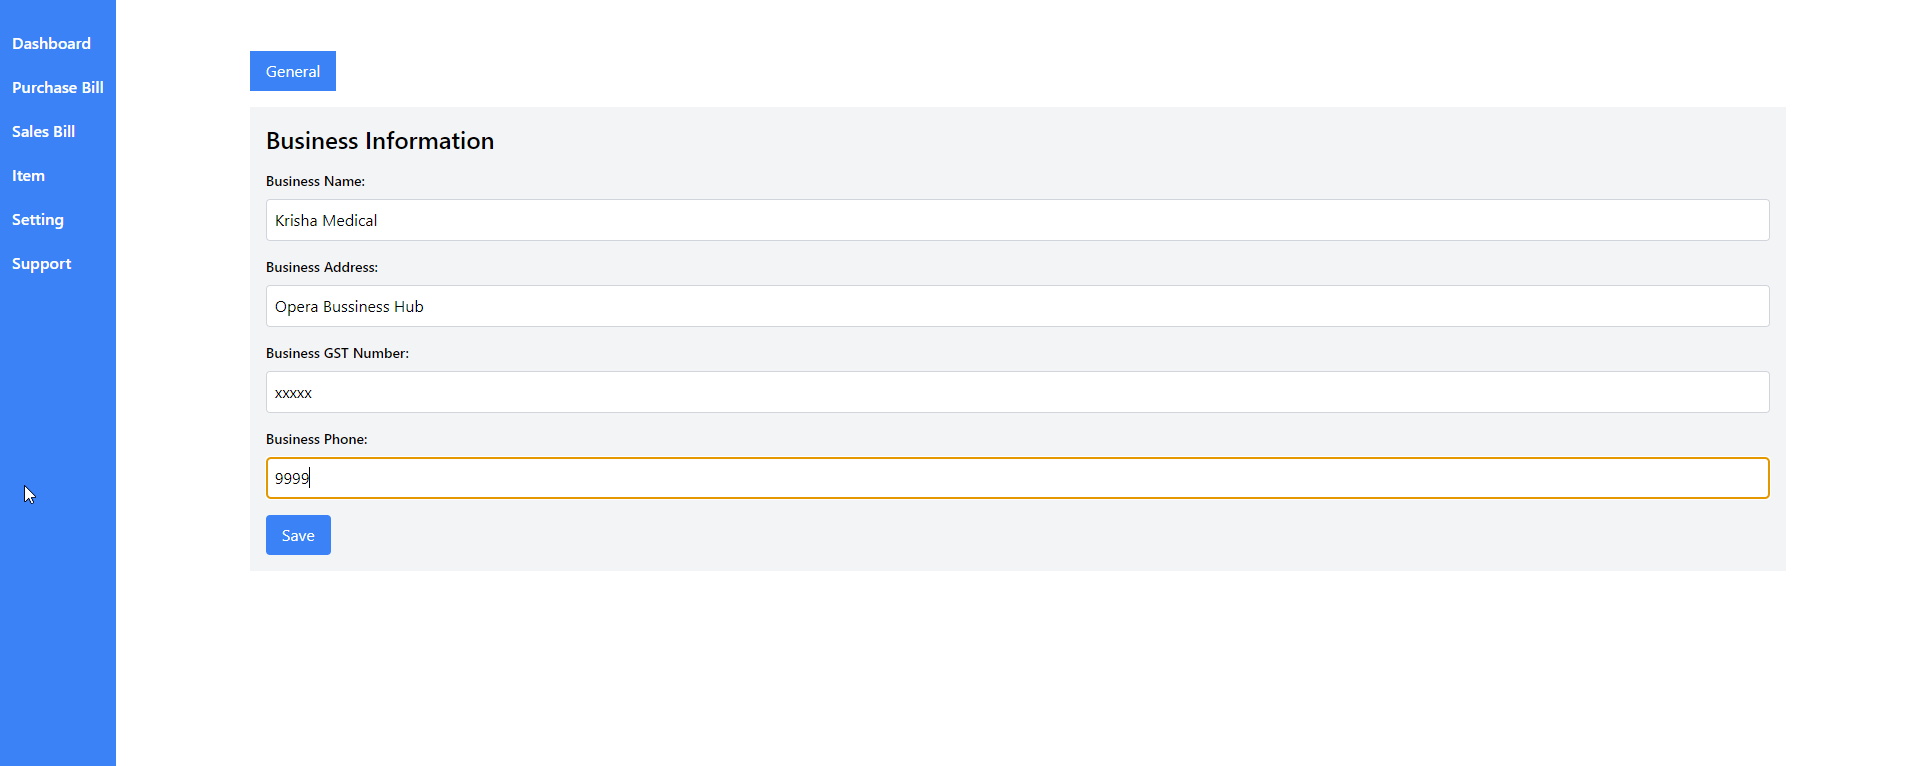Open the Dashboard page in sidebar

[x=51, y=44]
